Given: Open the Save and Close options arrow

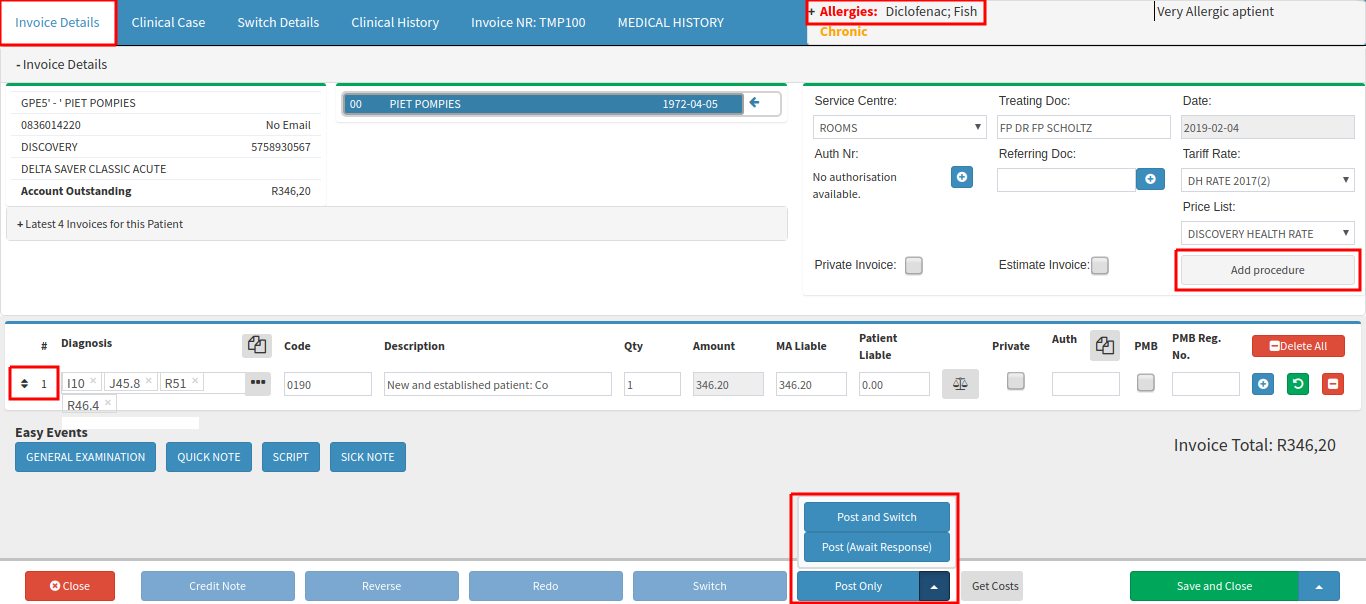Looking at the screenshot, I should coord(1319,586).
